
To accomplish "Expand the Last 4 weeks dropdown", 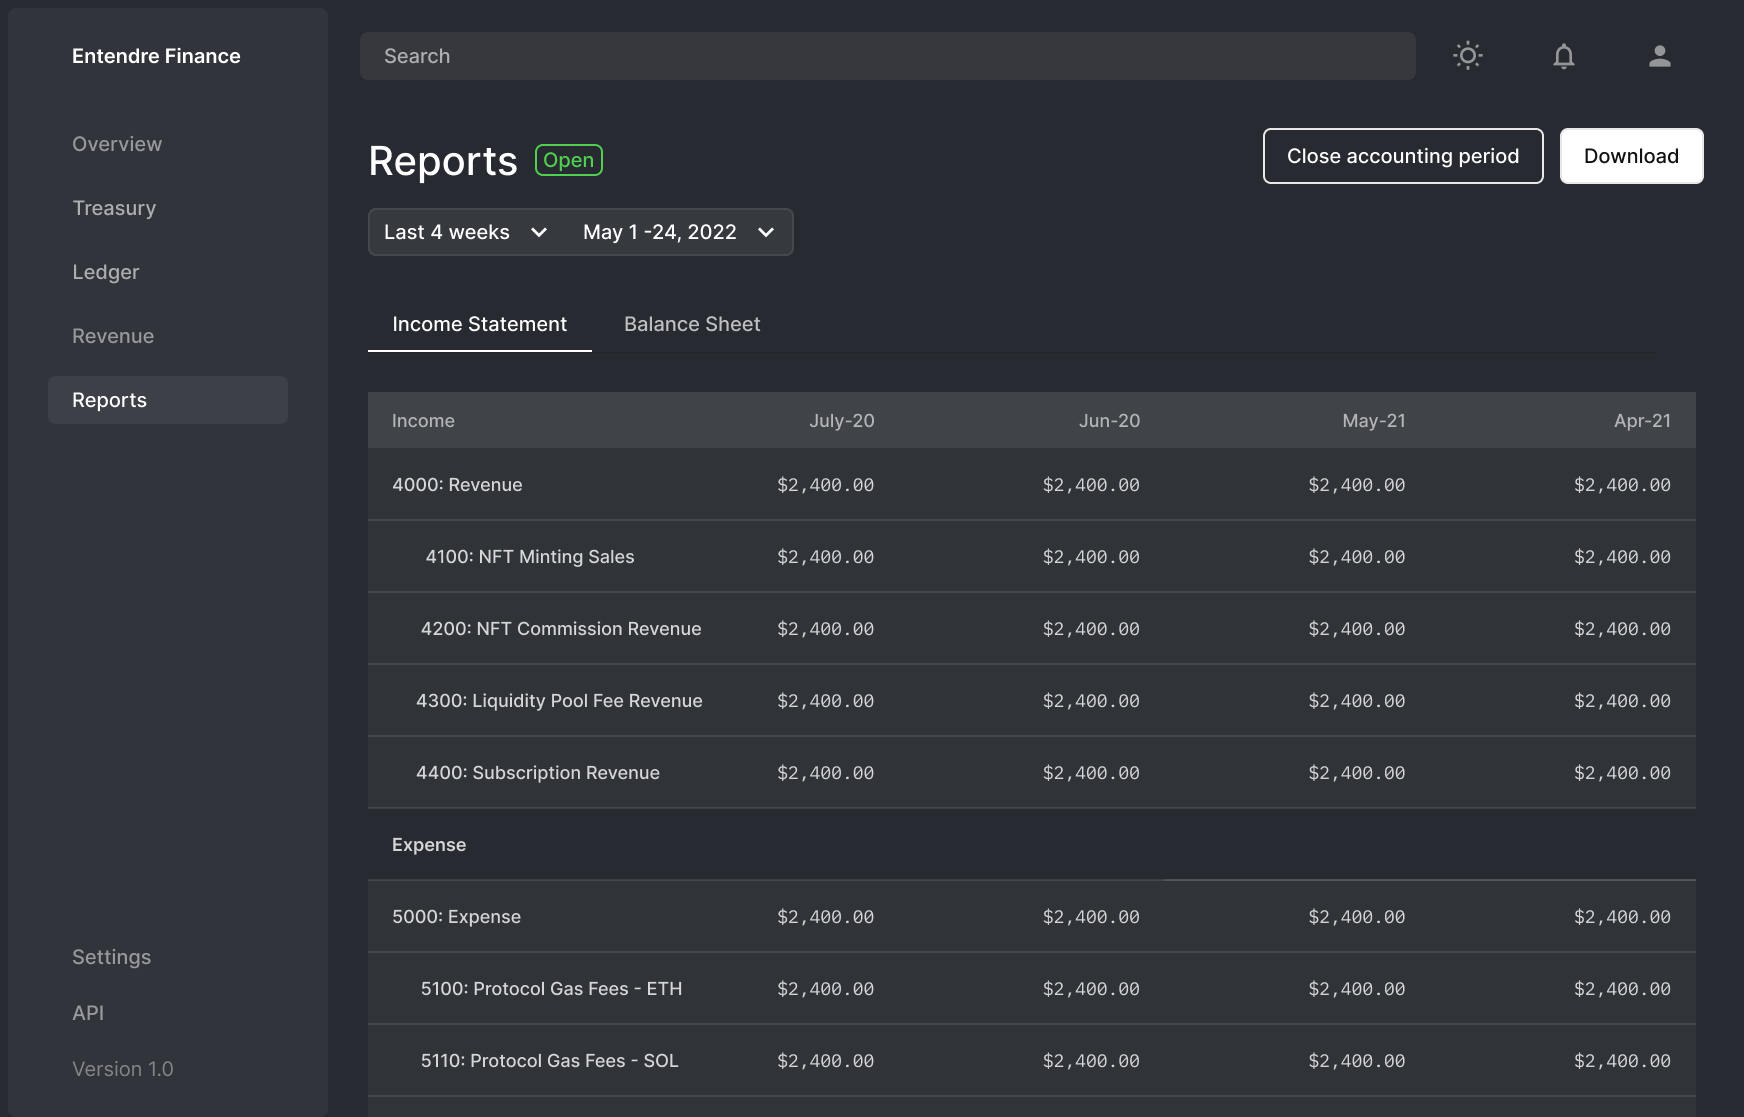I will [466, 232].
